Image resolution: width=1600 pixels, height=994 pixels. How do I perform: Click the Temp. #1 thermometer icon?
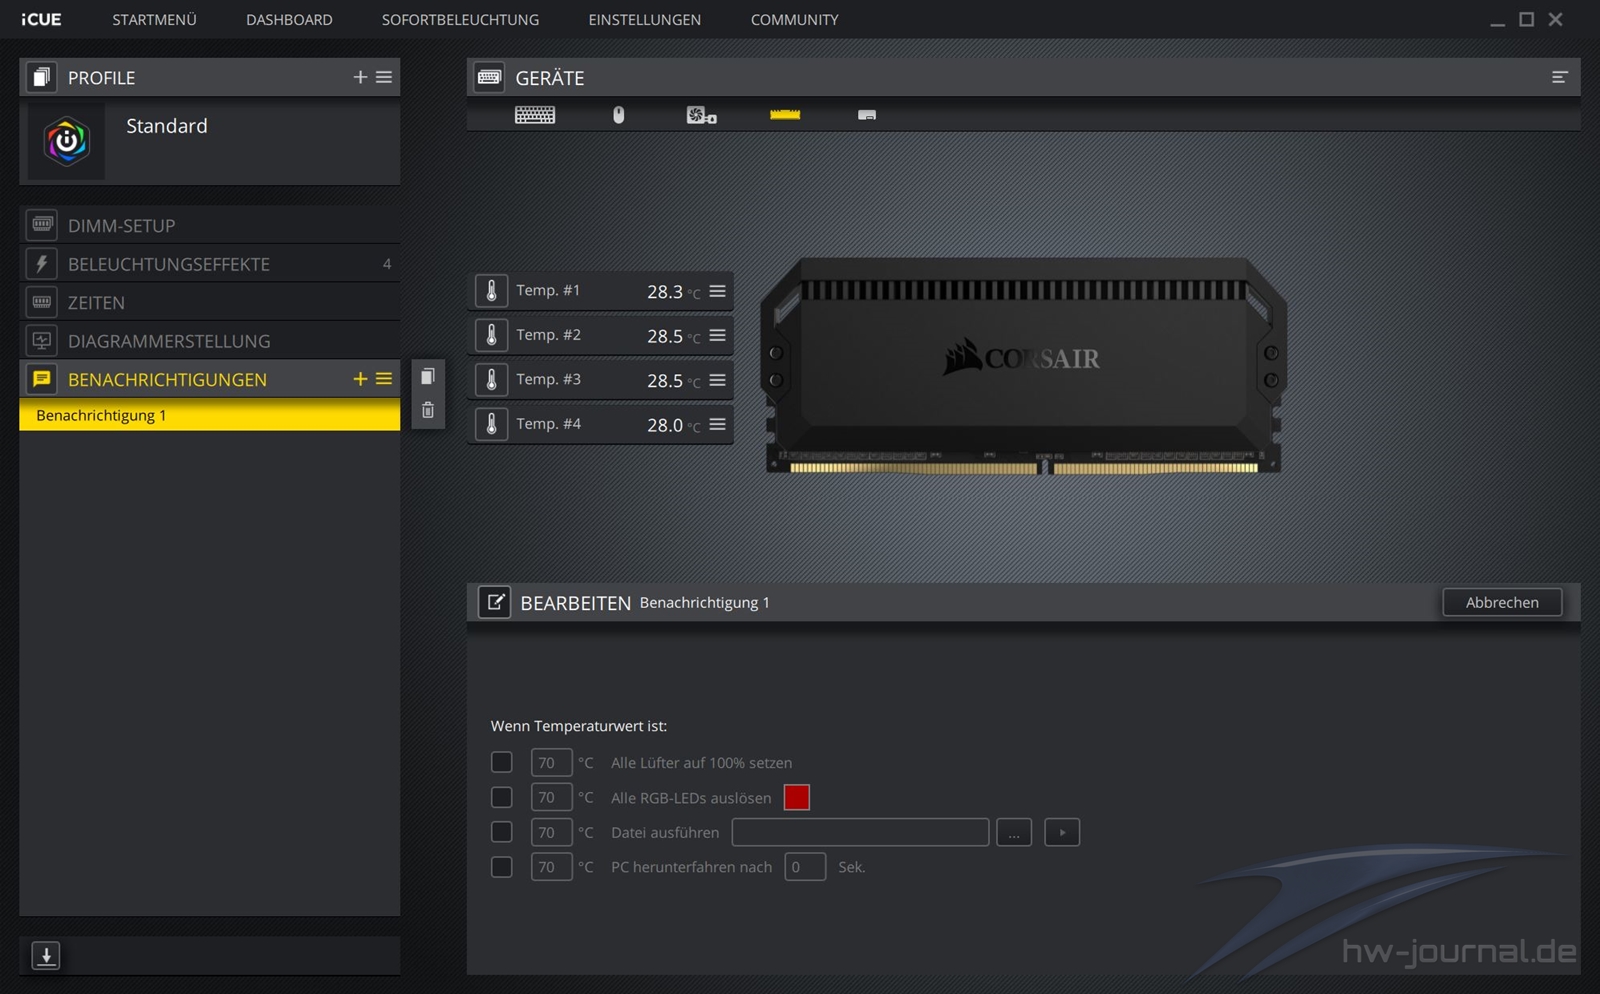[491, 290]
